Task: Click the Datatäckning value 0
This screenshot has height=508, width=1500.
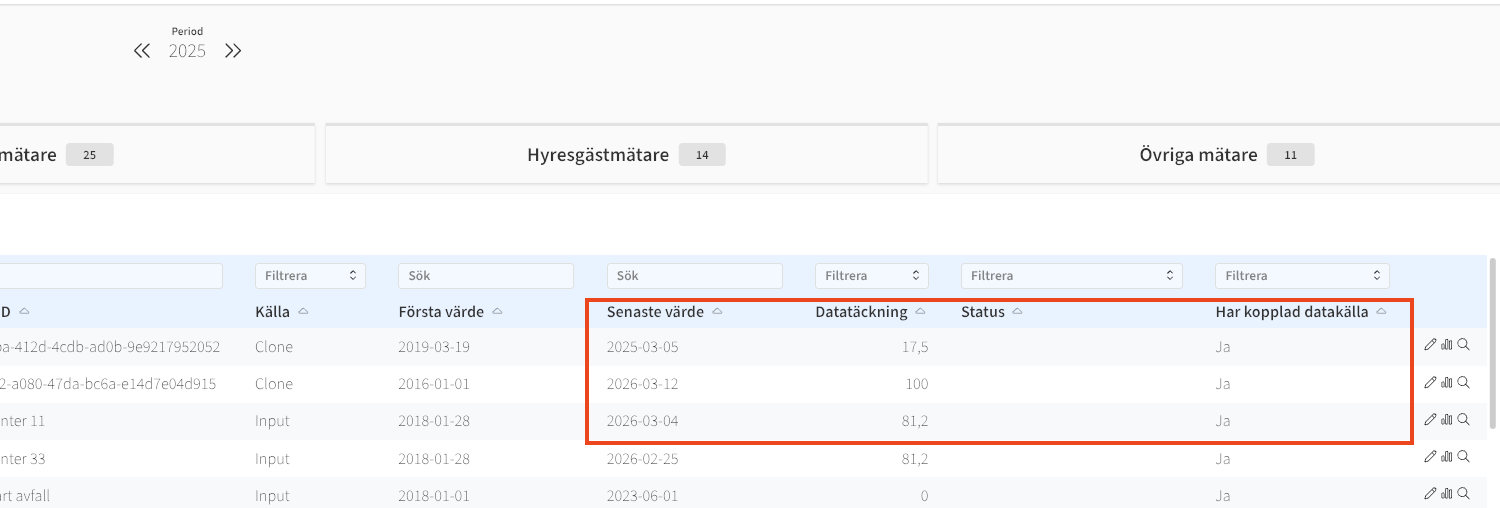Action: [924, 495]
